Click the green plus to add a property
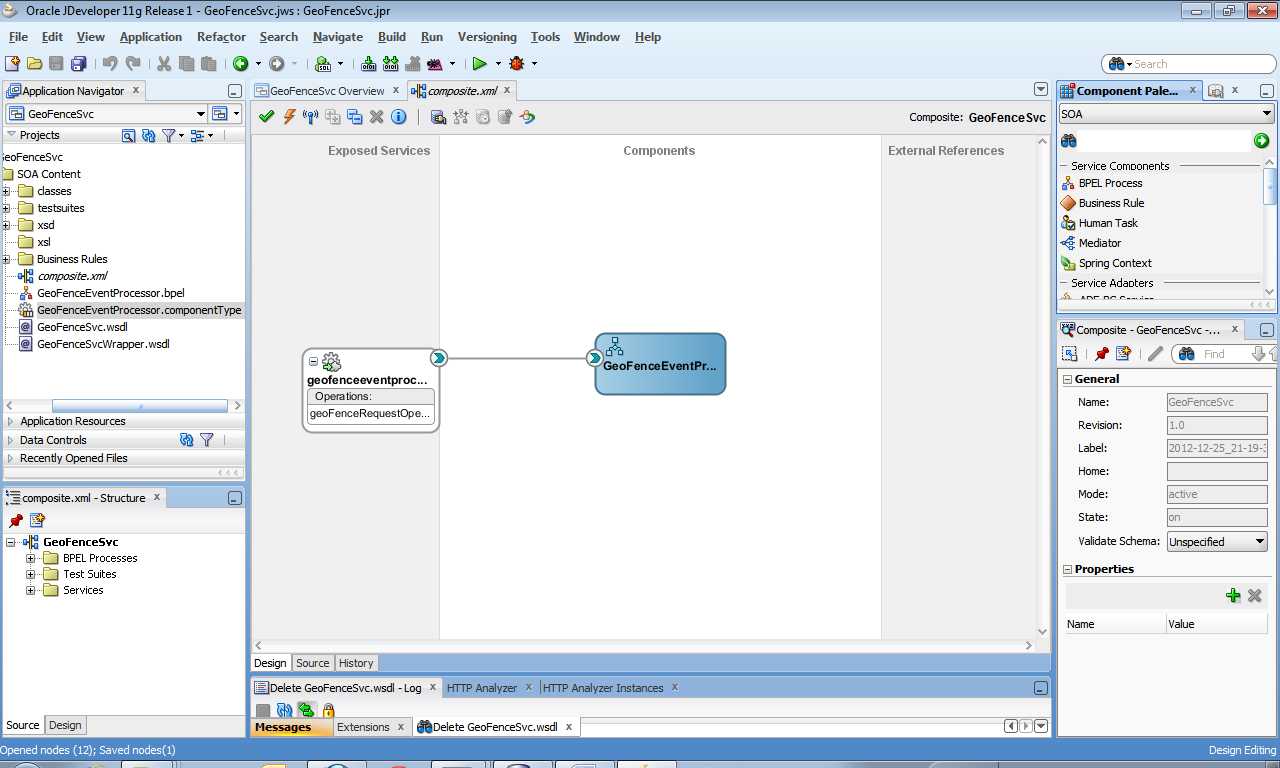 pyautogui.click(x=1233, y=596)
